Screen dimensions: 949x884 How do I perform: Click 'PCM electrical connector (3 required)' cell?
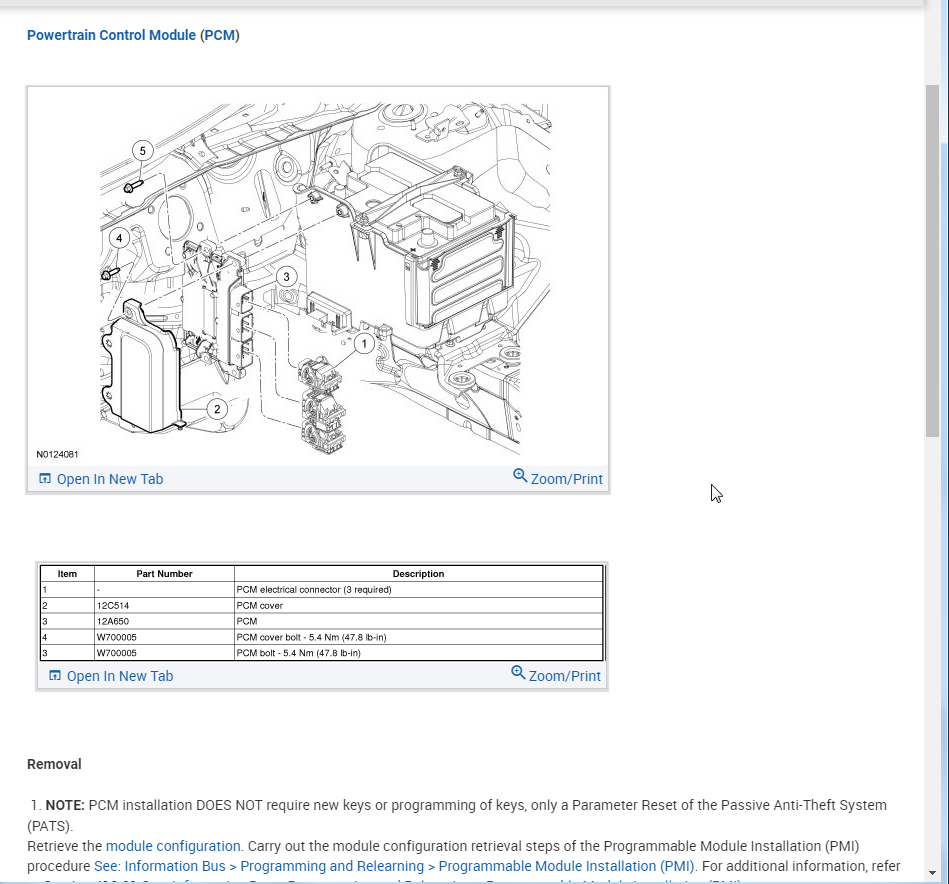point(419,590)
